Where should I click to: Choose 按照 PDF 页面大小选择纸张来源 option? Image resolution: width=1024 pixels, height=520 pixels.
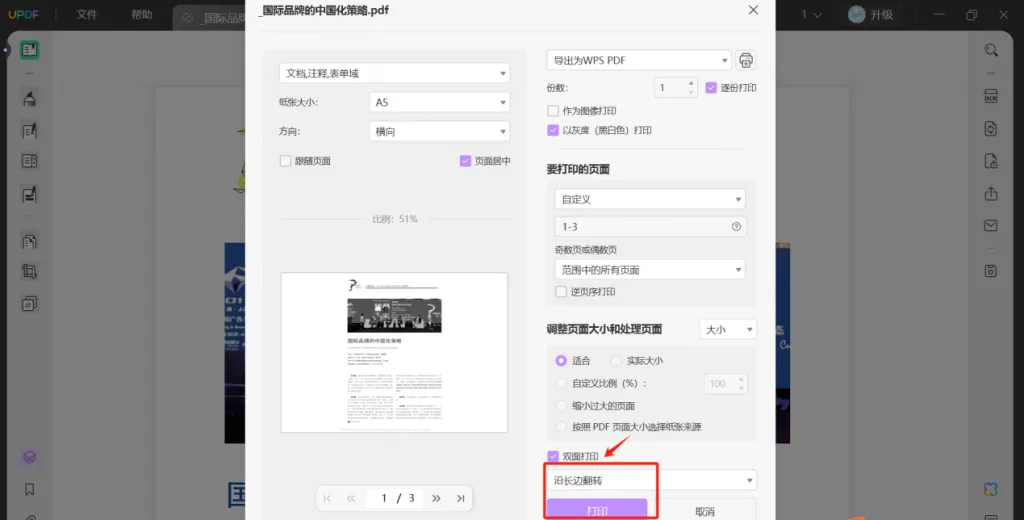[561, 427]
